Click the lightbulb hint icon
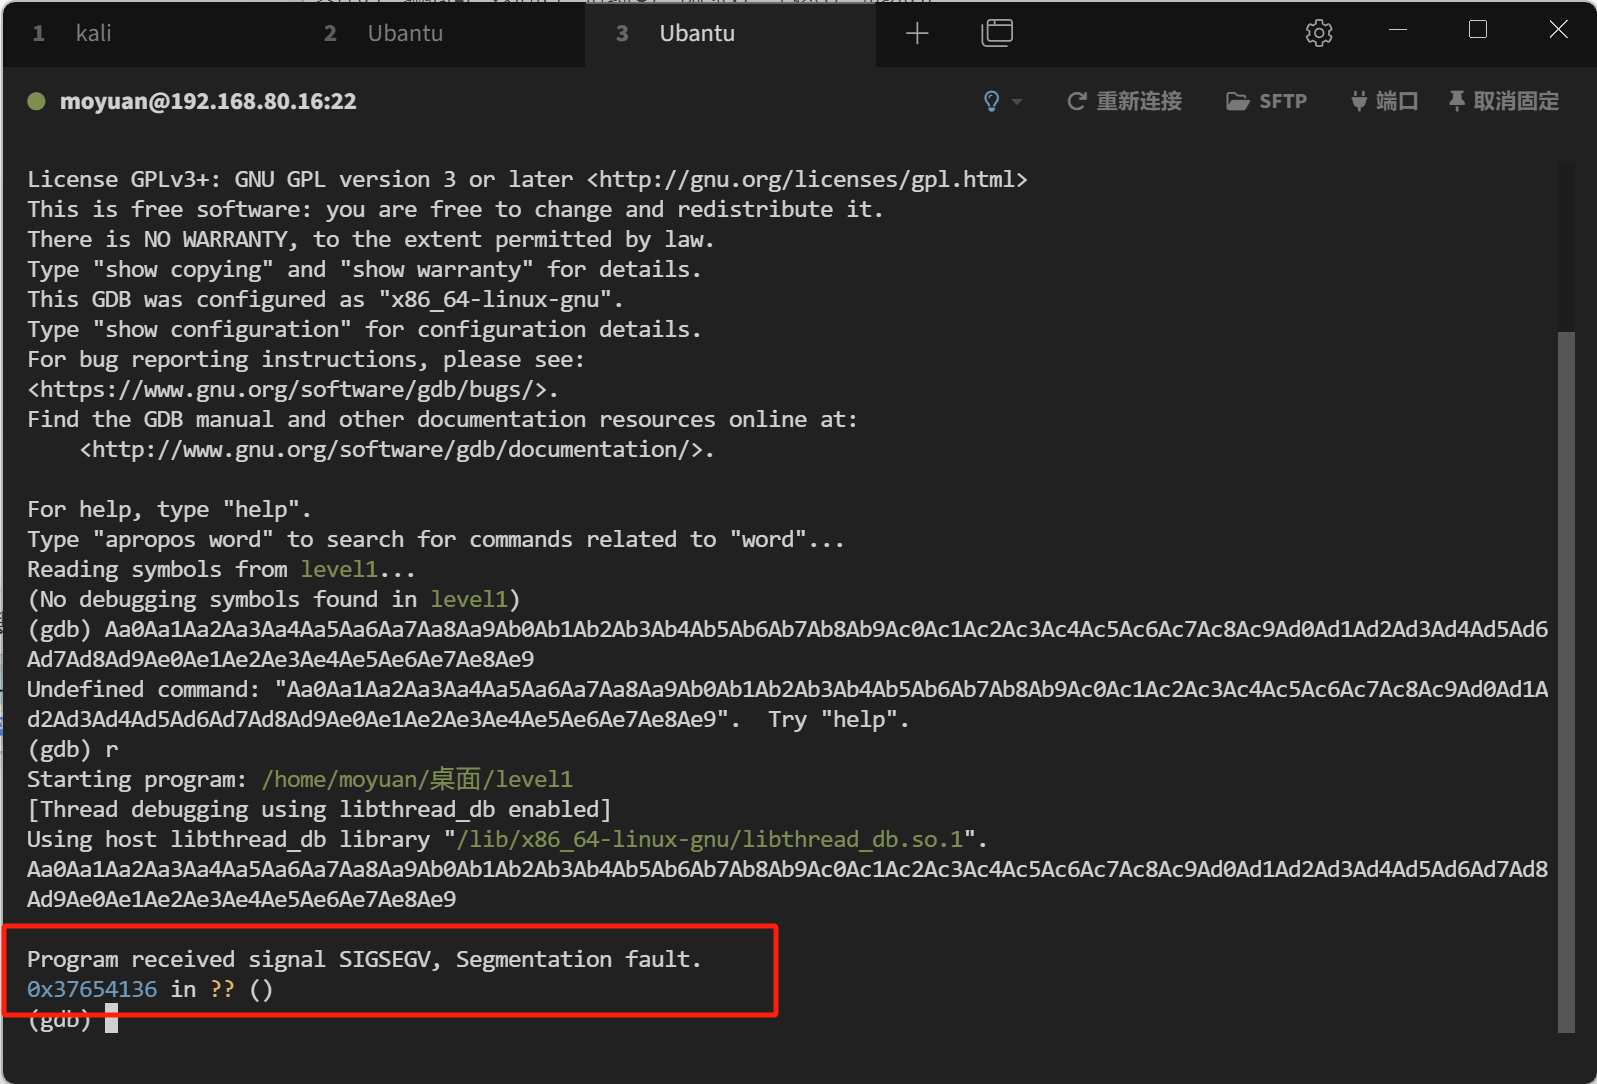The height and width of the screenshot is (1084, 1597). [991, 101]
